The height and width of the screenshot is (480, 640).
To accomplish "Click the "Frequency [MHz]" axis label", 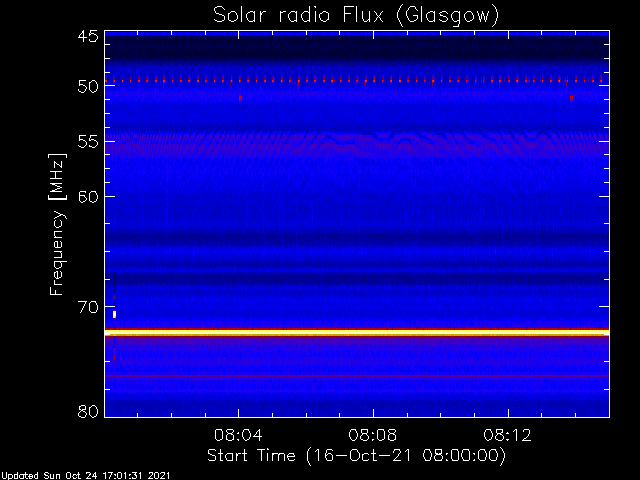I will click(58, 224).
